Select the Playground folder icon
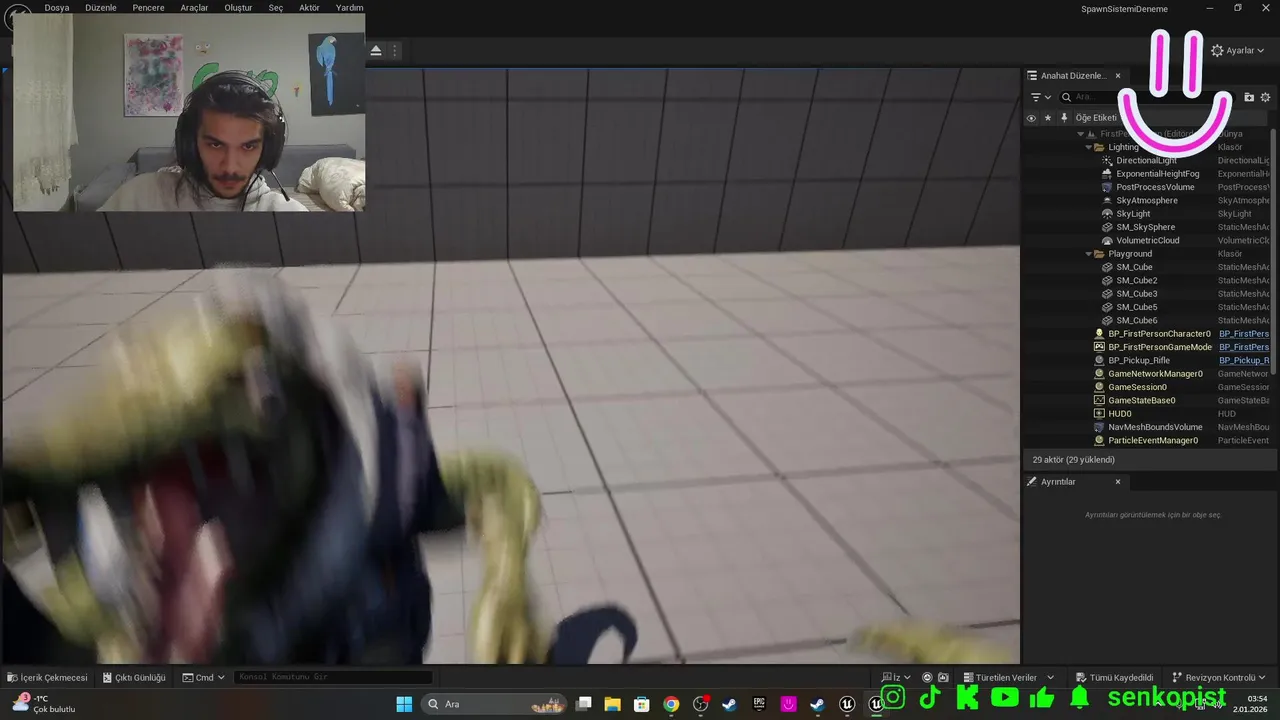The image size is (1280, 720). pos(1099,254)
